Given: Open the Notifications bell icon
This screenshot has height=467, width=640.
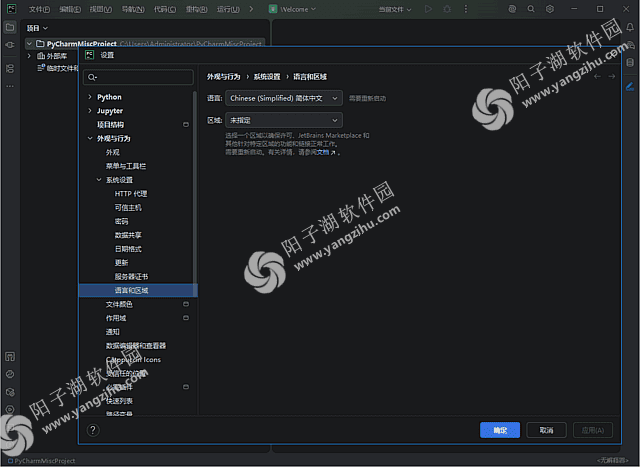Looking at the screenshot, I should (630, 27).
